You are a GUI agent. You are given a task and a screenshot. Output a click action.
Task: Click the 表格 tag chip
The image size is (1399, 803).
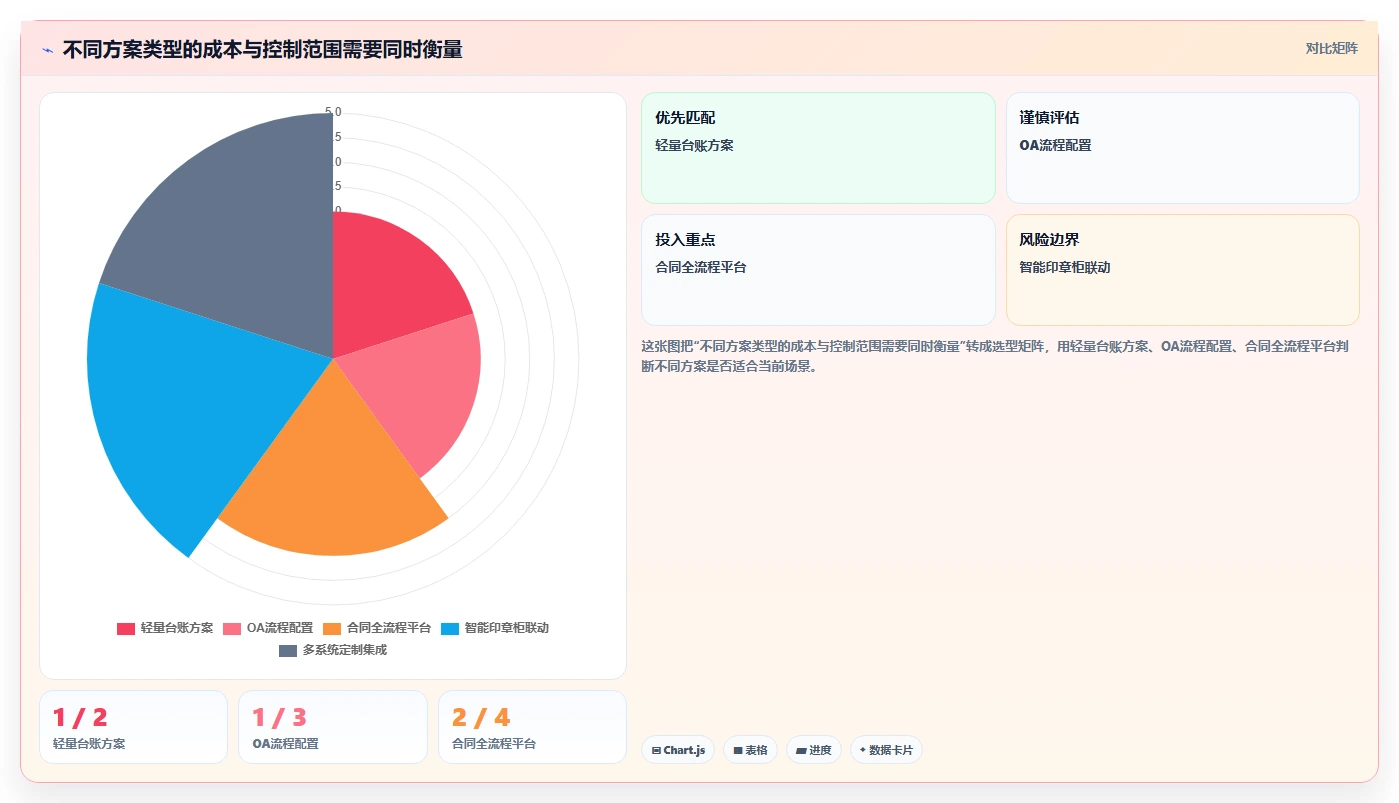point(750,750)
